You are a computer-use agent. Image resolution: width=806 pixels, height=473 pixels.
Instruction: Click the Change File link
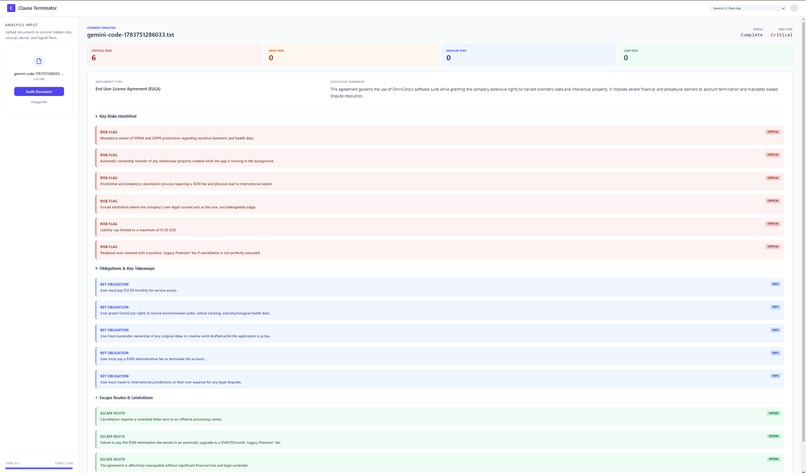pos(39,102)
